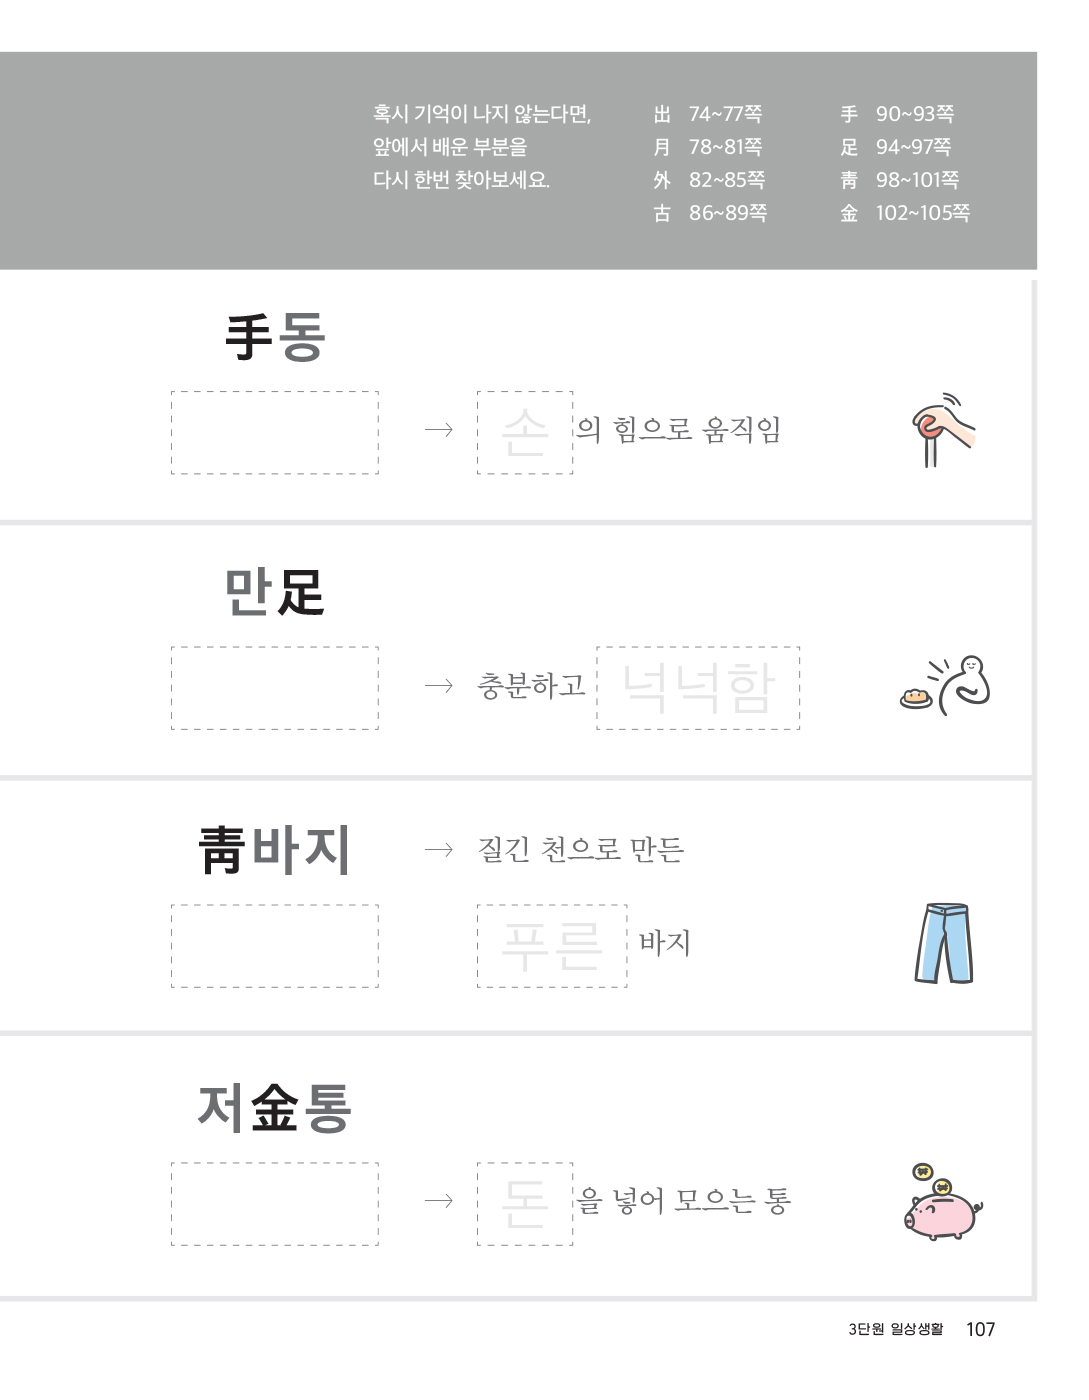Screen dimensions: 1089x1400
Task: Select the empty answer box under 手동
Action: [x=275, y=433]
